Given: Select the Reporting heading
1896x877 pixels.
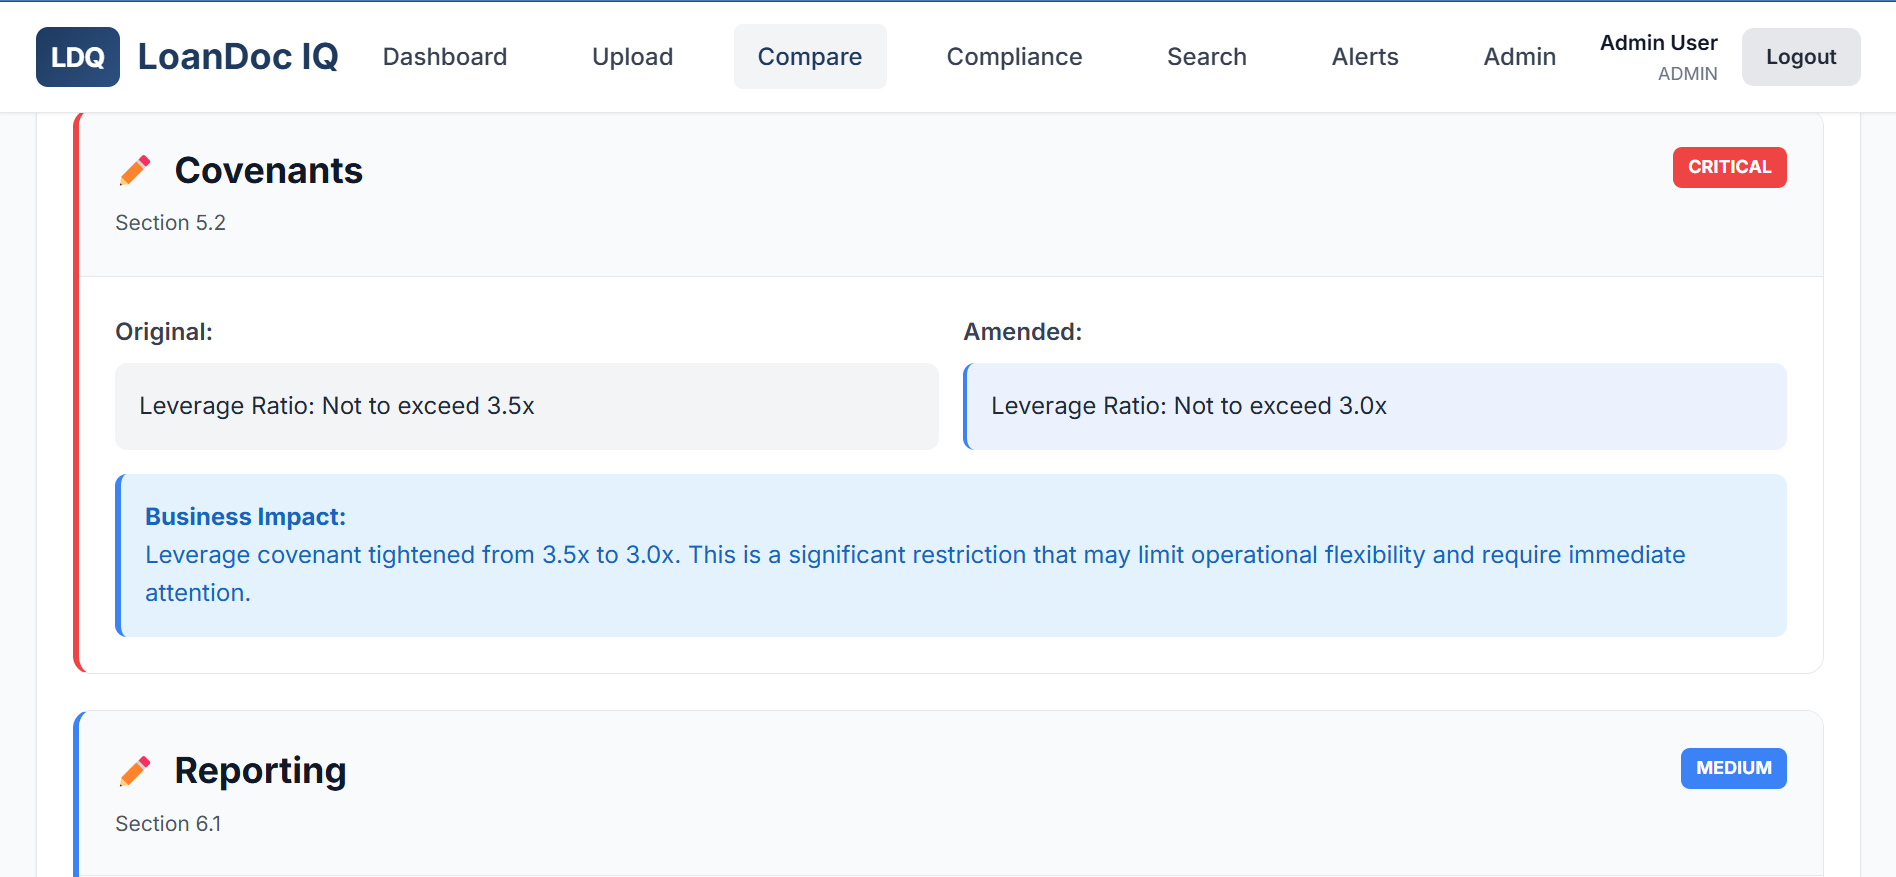Looking at the screenshot, I should pos(261,771).
